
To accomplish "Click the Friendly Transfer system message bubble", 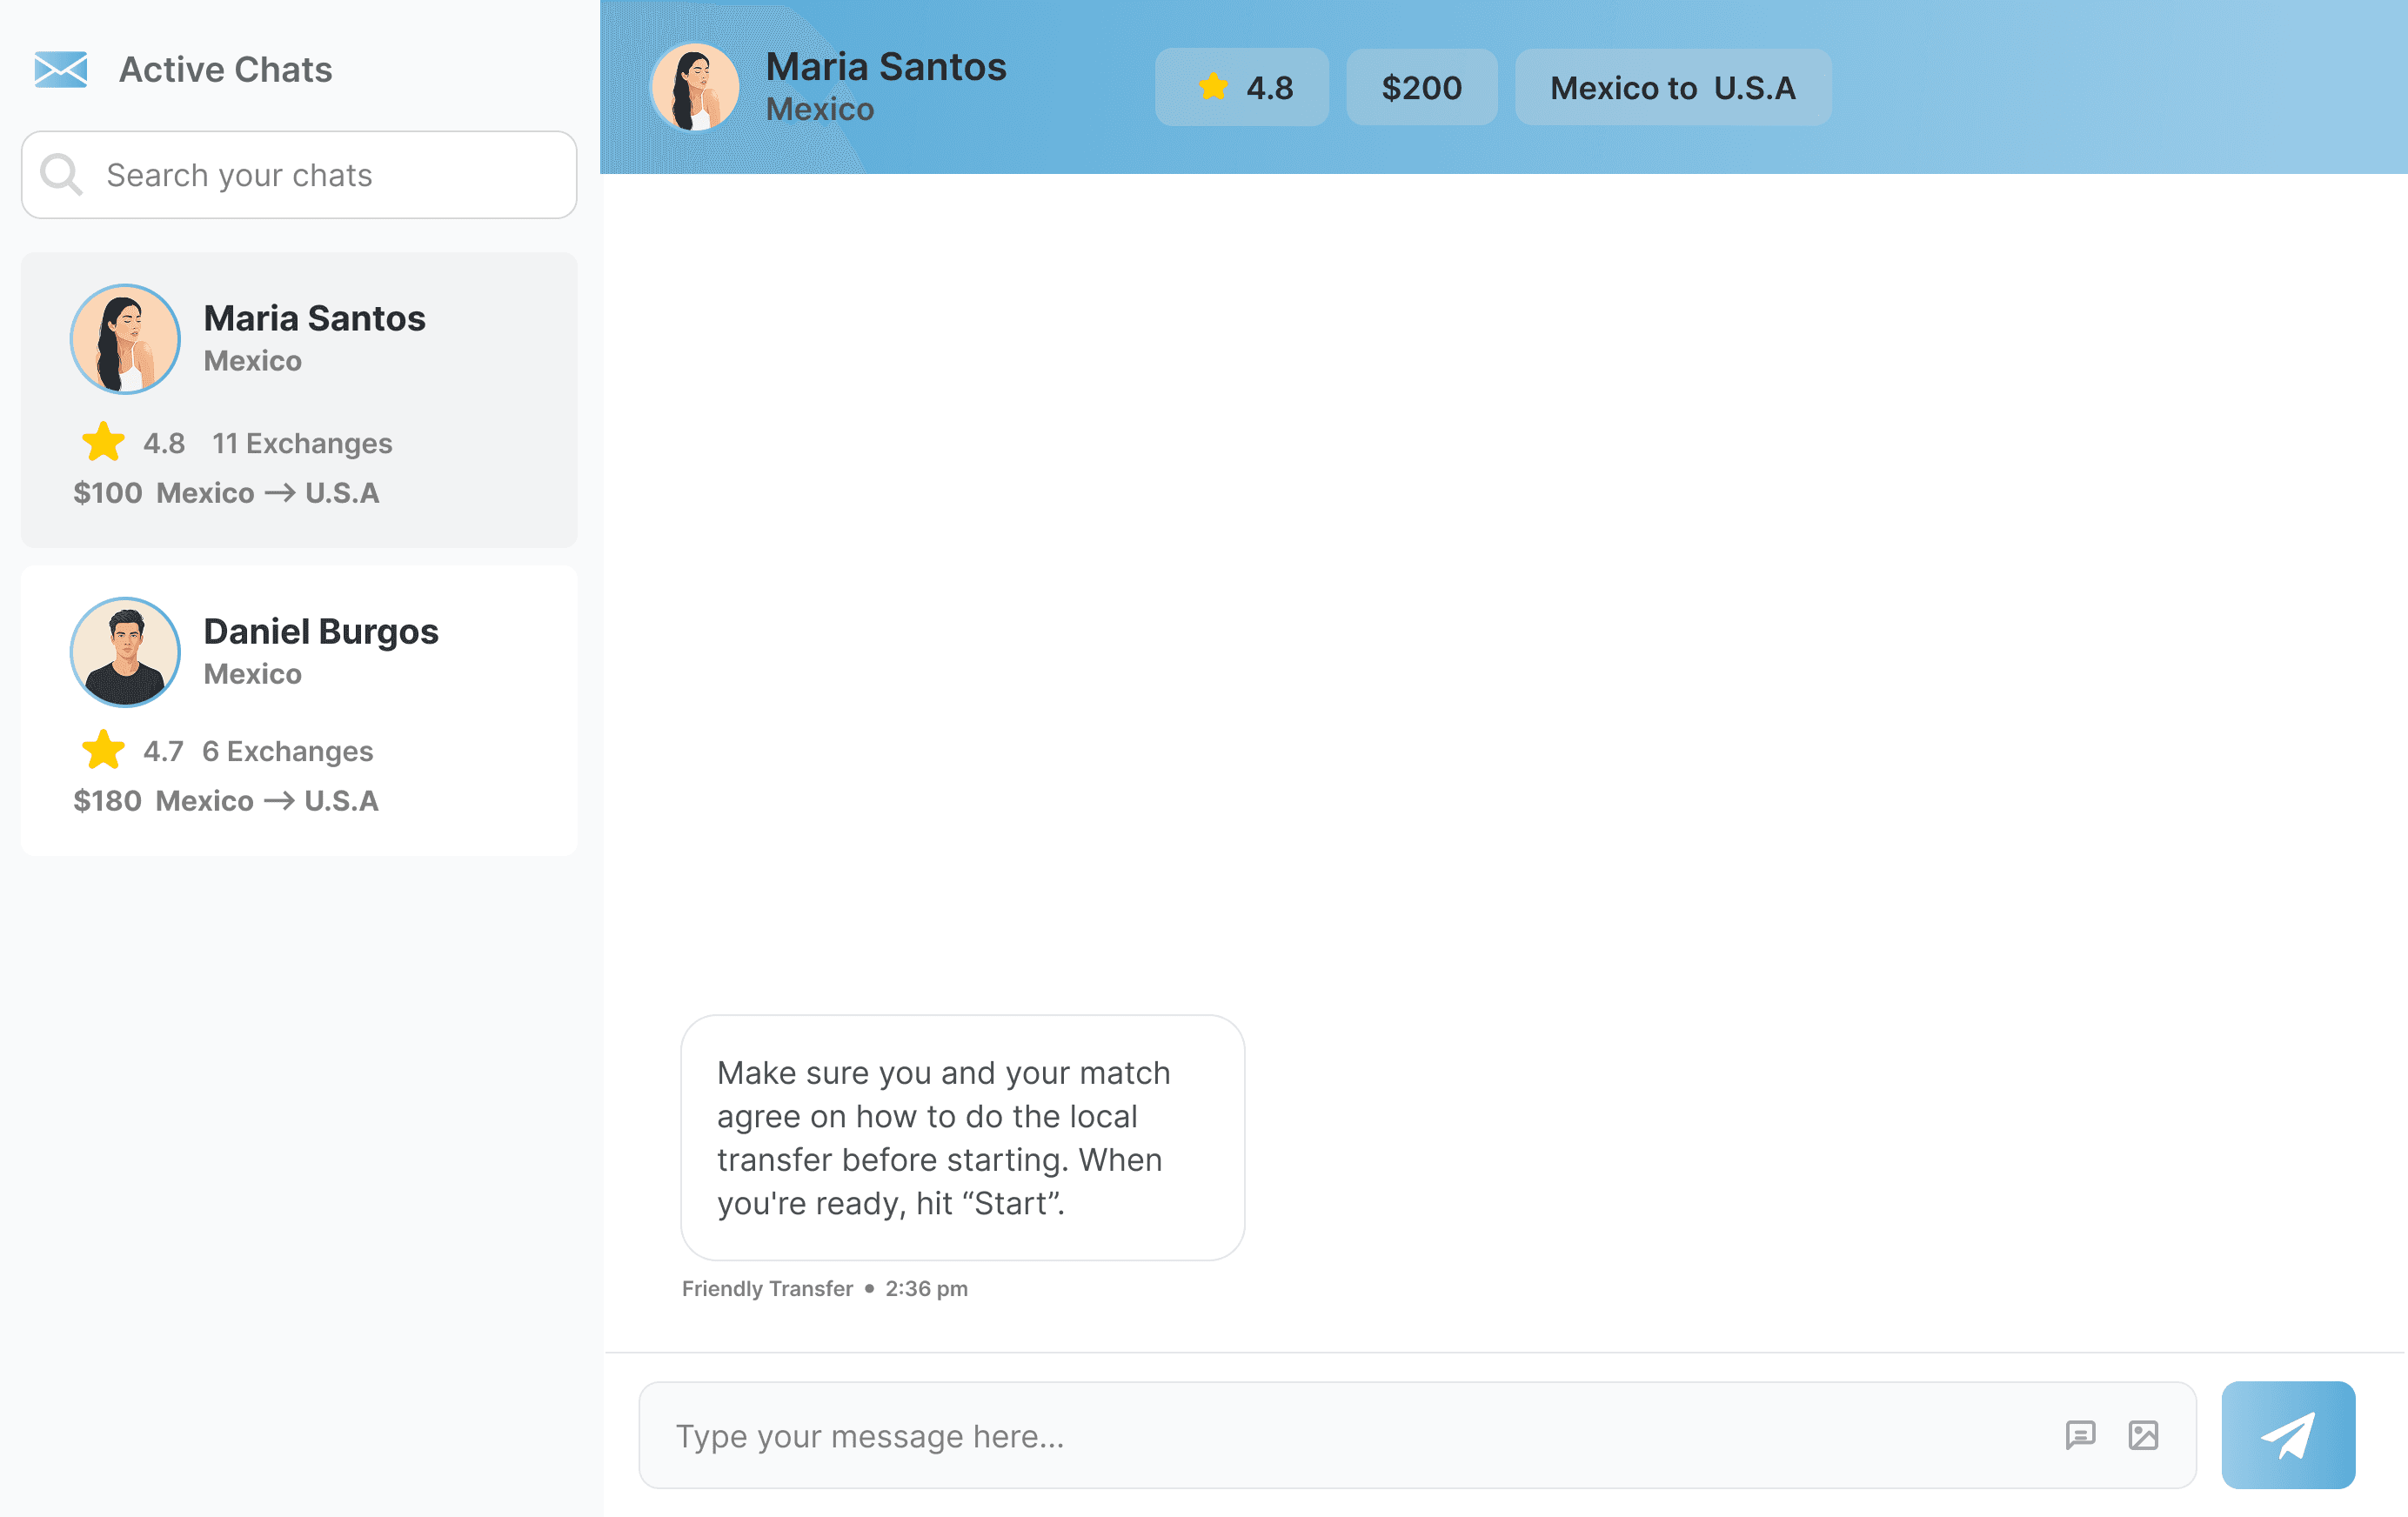I will coord(962,1137).
